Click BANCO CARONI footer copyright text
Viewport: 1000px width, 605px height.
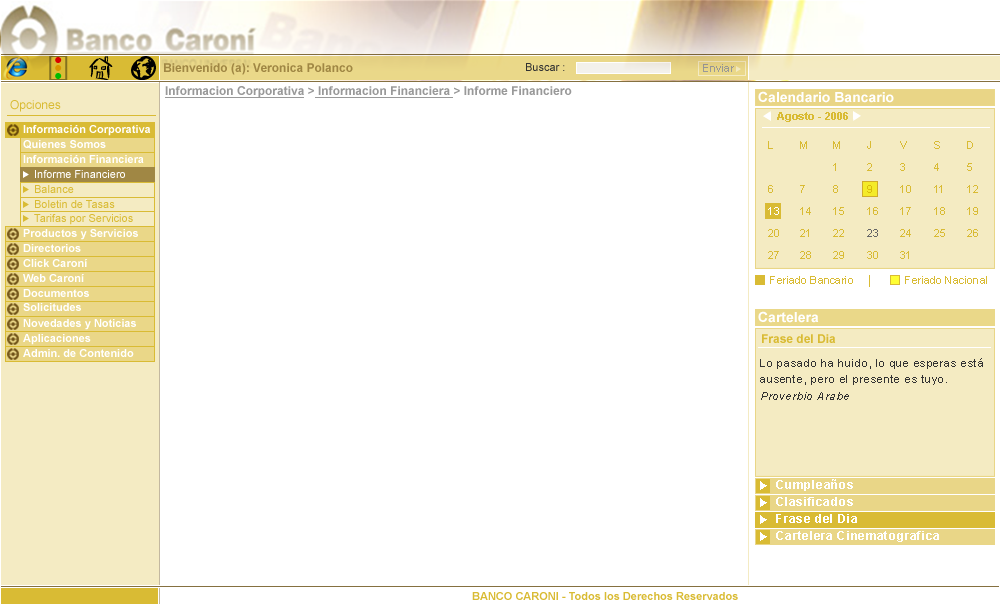point(605,596)
